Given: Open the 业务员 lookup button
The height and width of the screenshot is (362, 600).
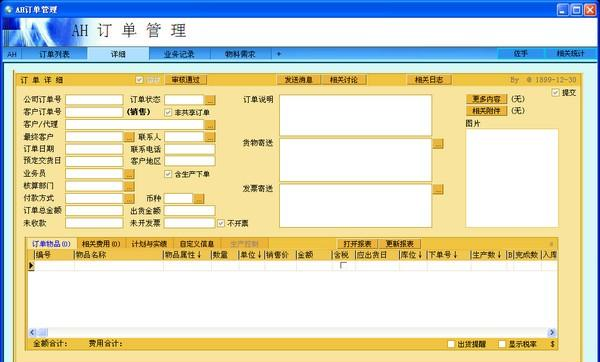Looking at the screenshot, I should 129,174.
